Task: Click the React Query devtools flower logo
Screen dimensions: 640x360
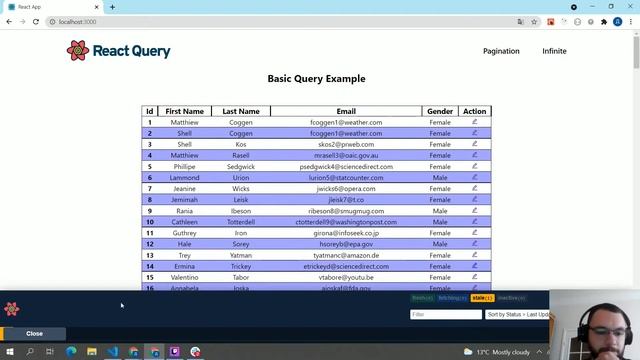Action: [12, 309]
